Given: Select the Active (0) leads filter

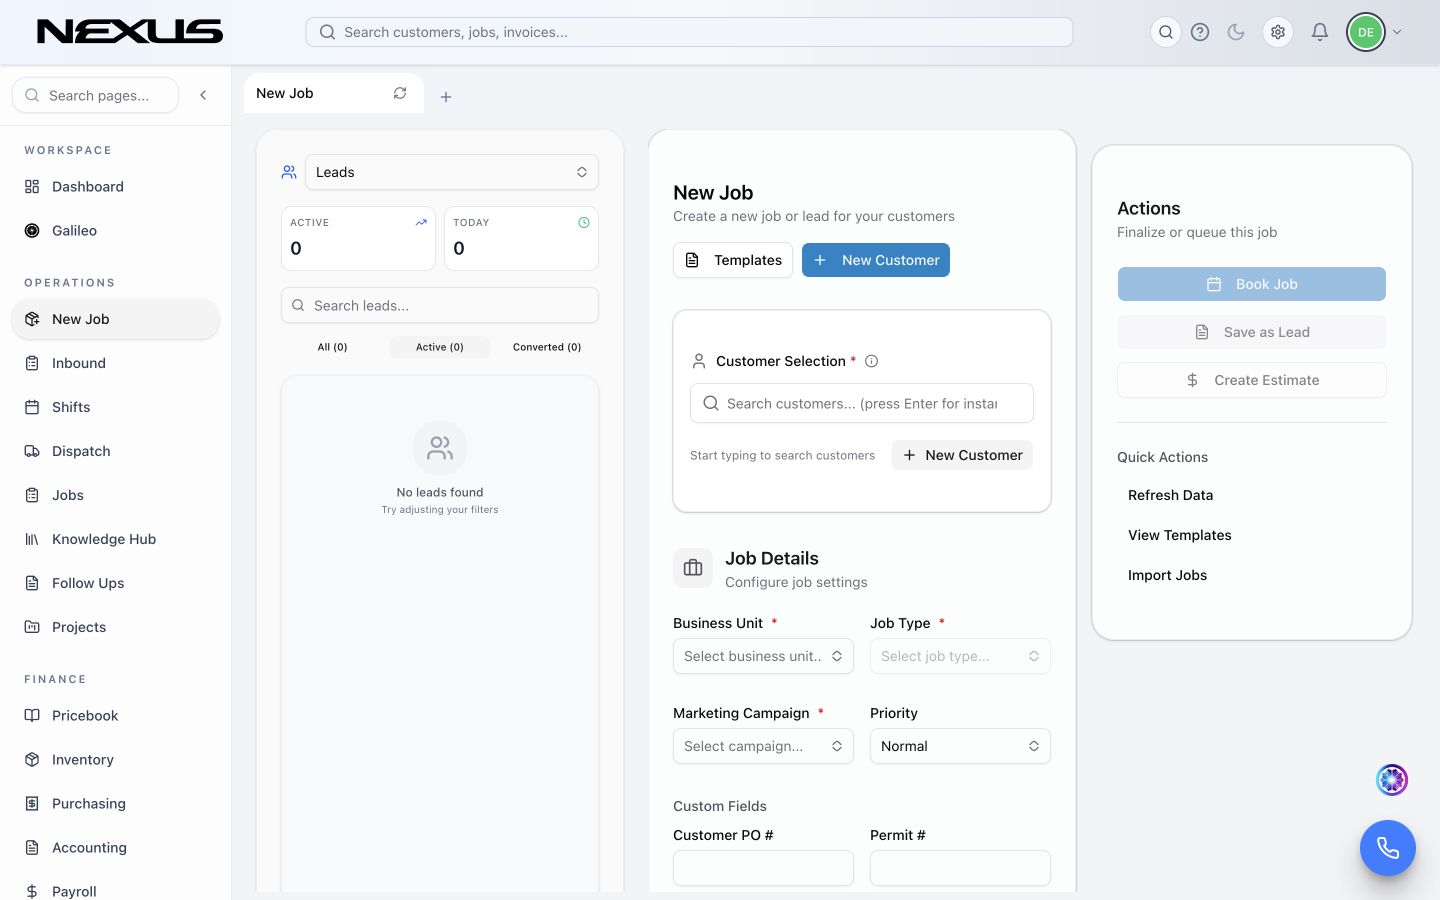Looking at the screenshot, I should (x=440, y=347).
